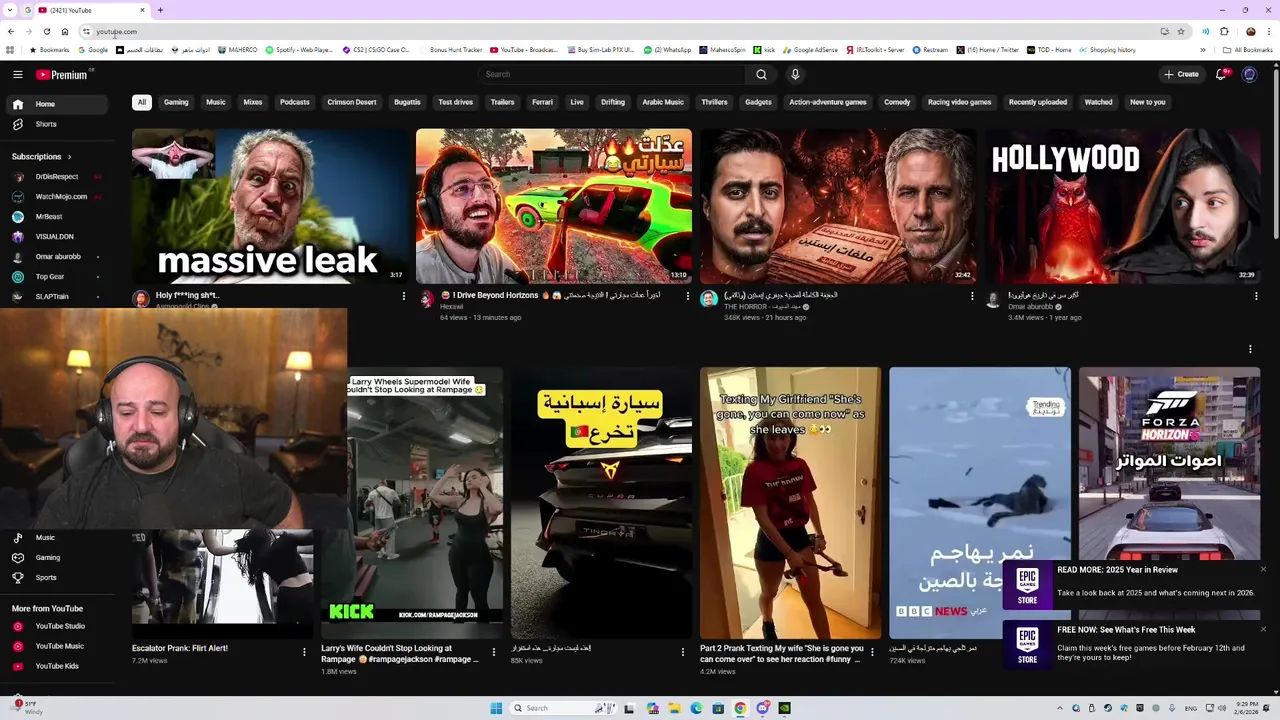
Task: Open the Spotify Web Player bookmark
Action: point(299,50)
